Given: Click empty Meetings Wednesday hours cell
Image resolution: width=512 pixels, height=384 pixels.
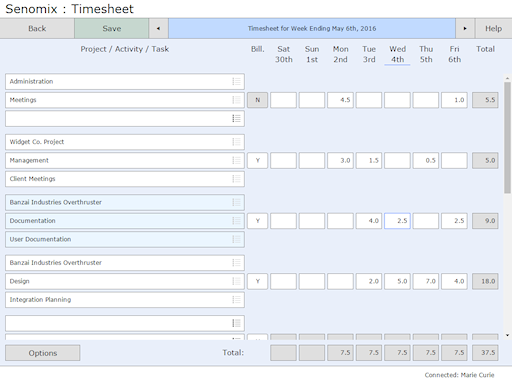Looking at the screenshot, I should pos(397,100).
